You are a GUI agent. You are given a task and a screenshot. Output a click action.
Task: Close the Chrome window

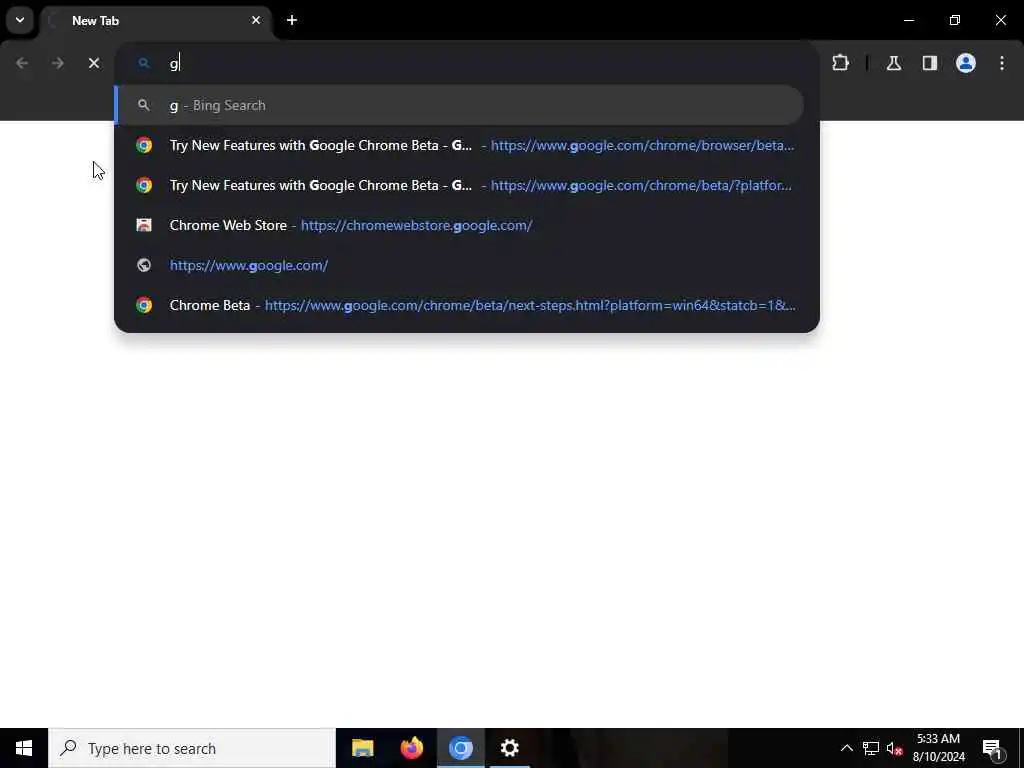pos(1000,20)
